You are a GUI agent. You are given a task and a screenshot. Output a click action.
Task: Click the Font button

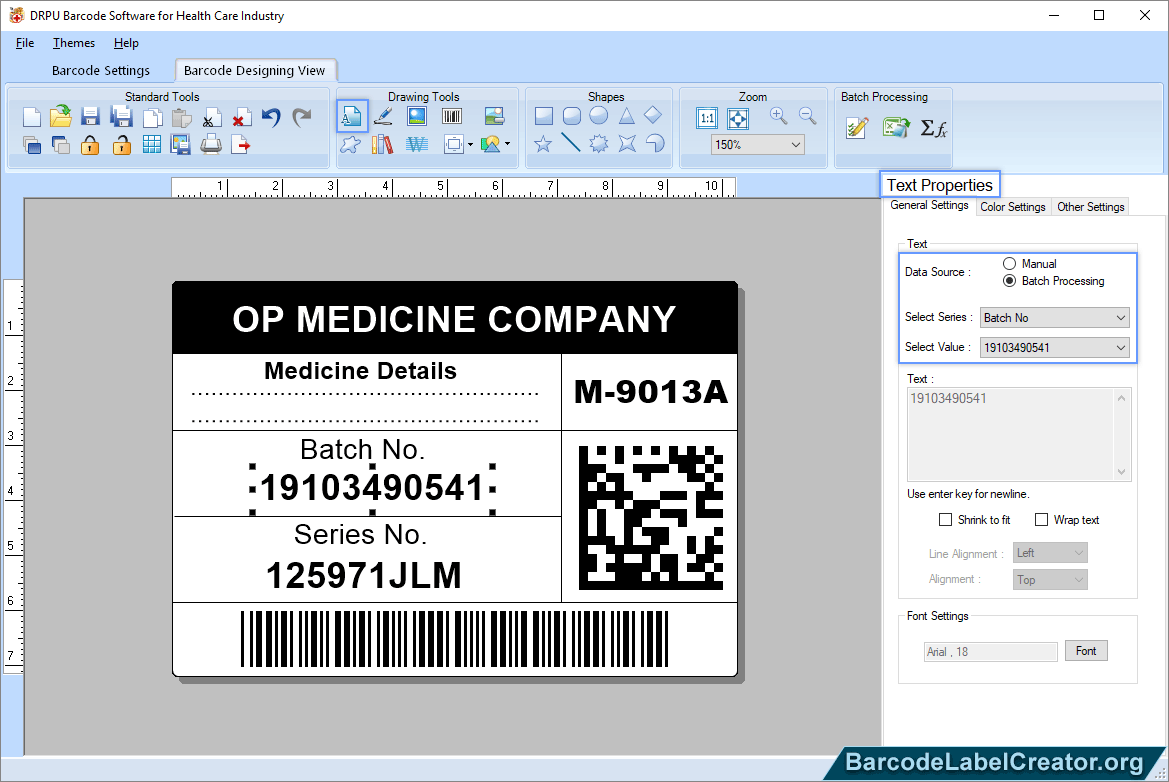[x=1086, y=650]
